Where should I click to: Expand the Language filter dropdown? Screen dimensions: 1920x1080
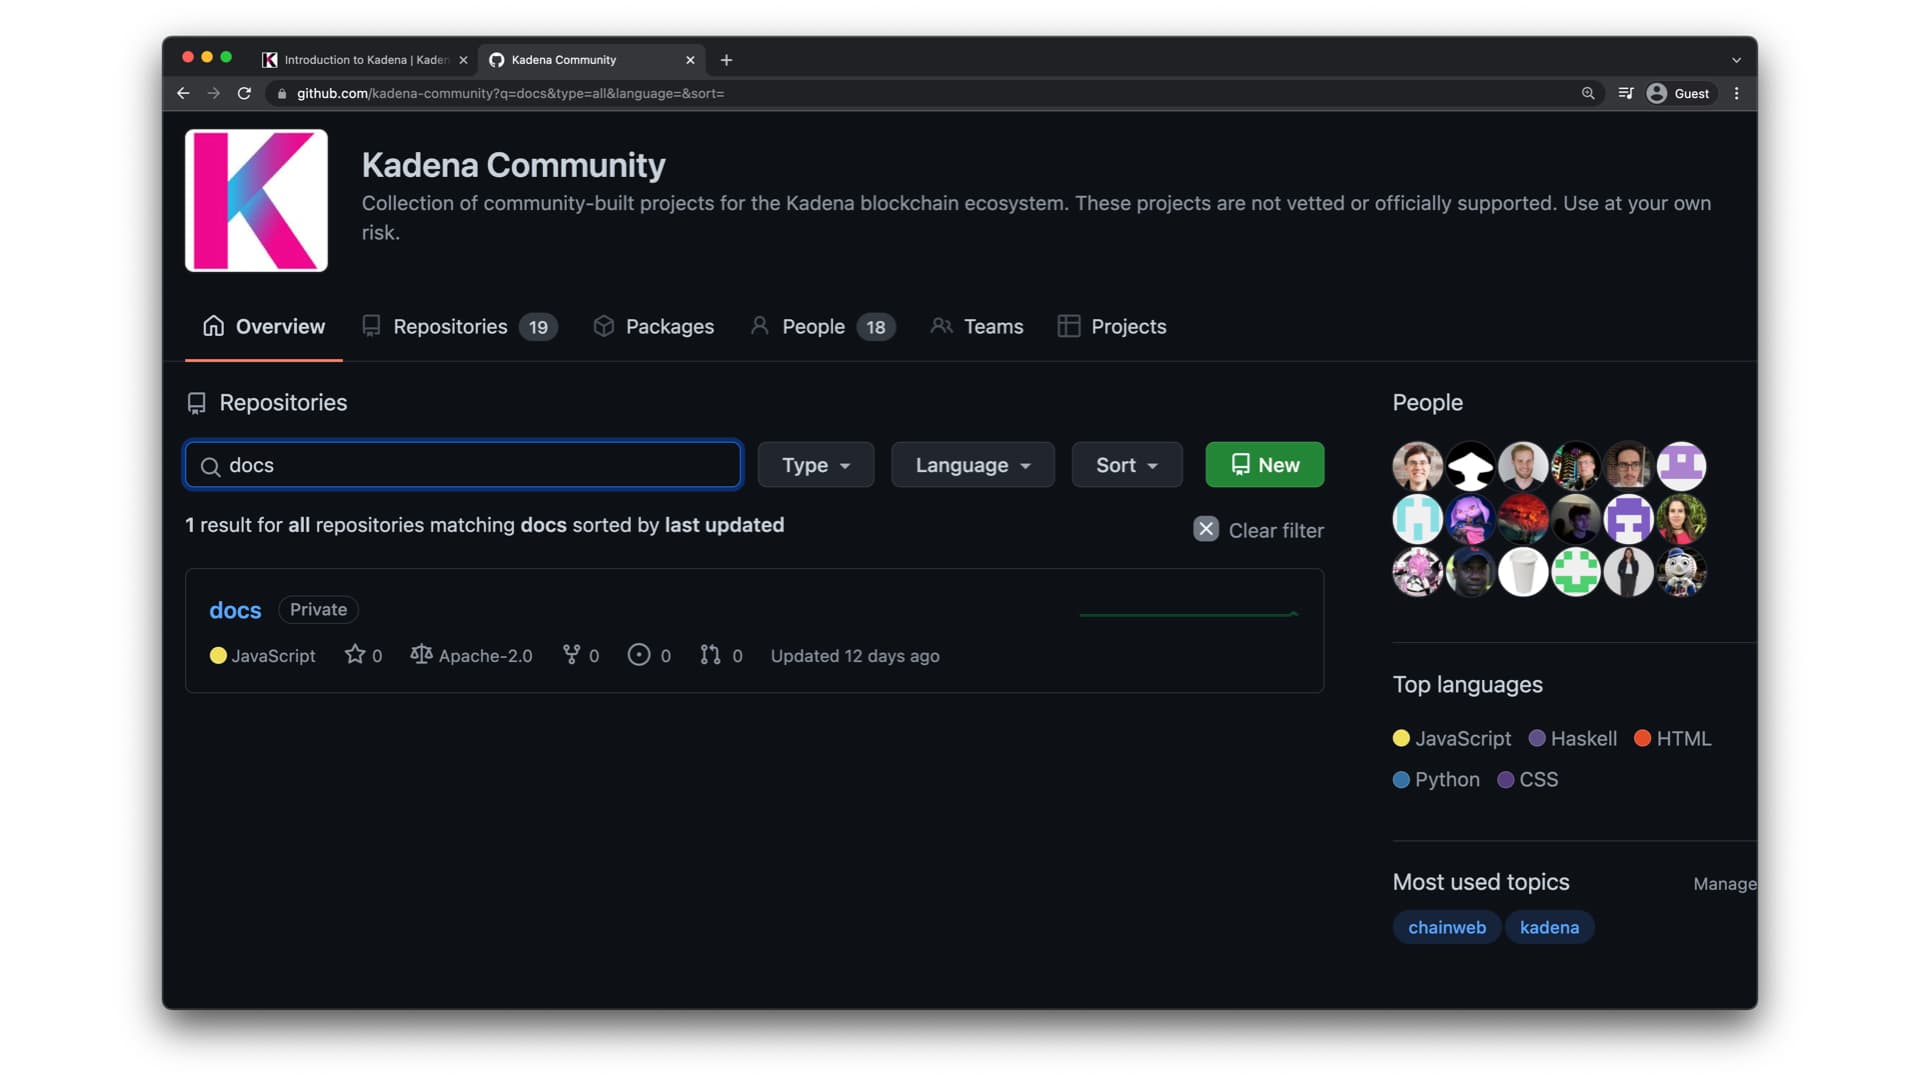[971, 464]
